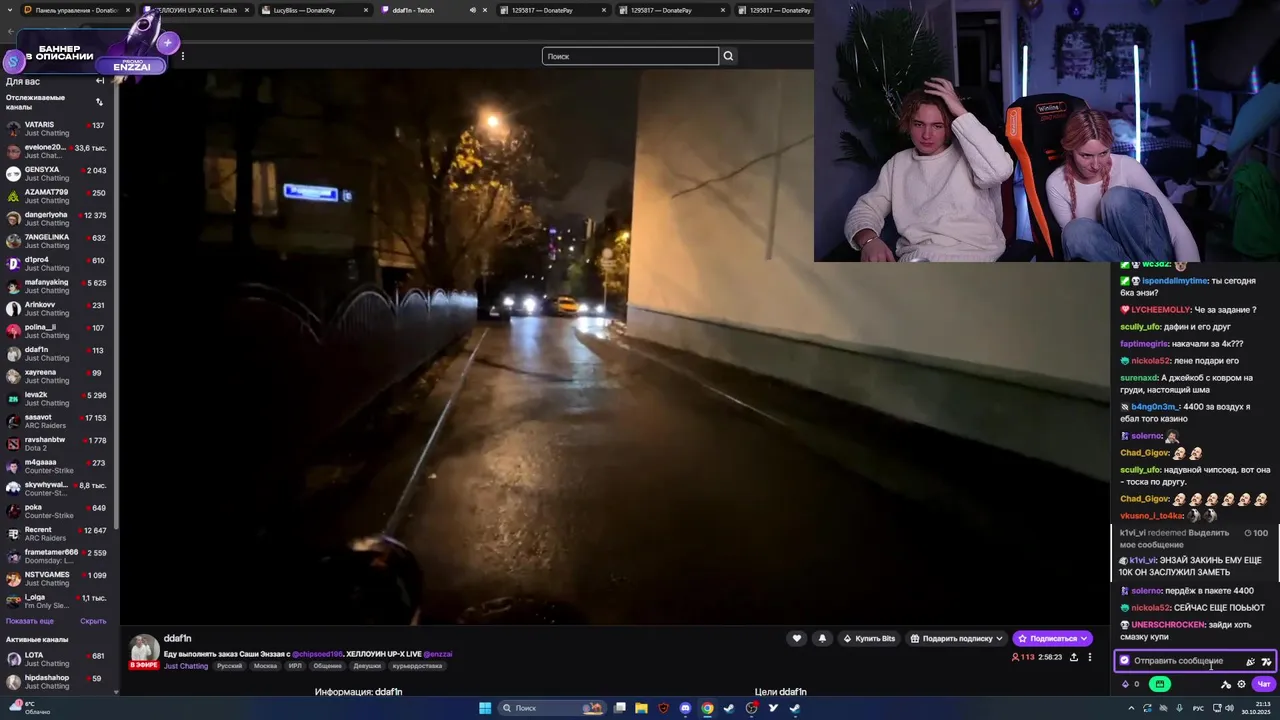The image size is (1280, 720).
Task: Open Подписаться subscribe dropdown
Action: coord(1052,638)
